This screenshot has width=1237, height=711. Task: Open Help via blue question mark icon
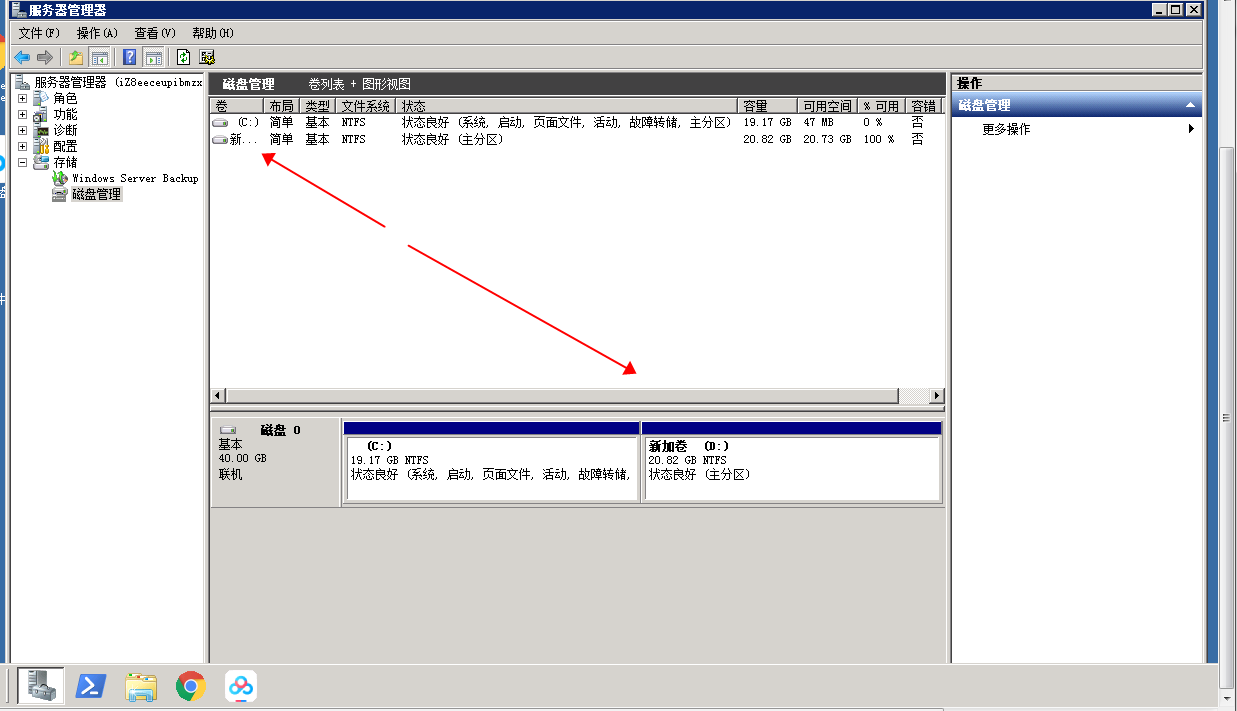pyautogui.click(x=130, y=57)
